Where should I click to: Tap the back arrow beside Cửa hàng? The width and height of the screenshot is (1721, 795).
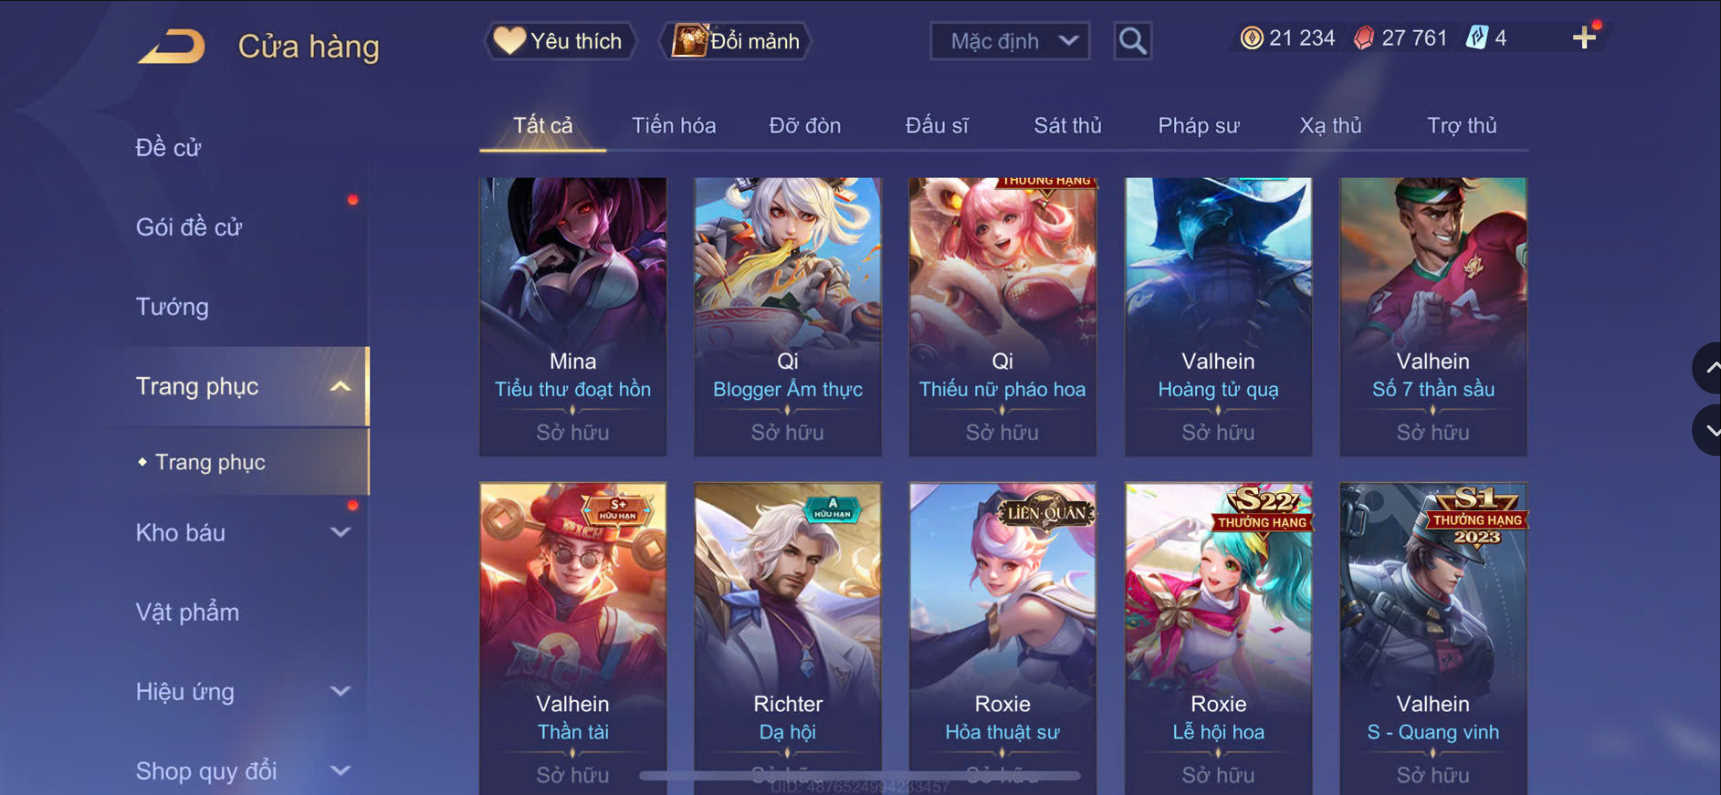(172, 46)
